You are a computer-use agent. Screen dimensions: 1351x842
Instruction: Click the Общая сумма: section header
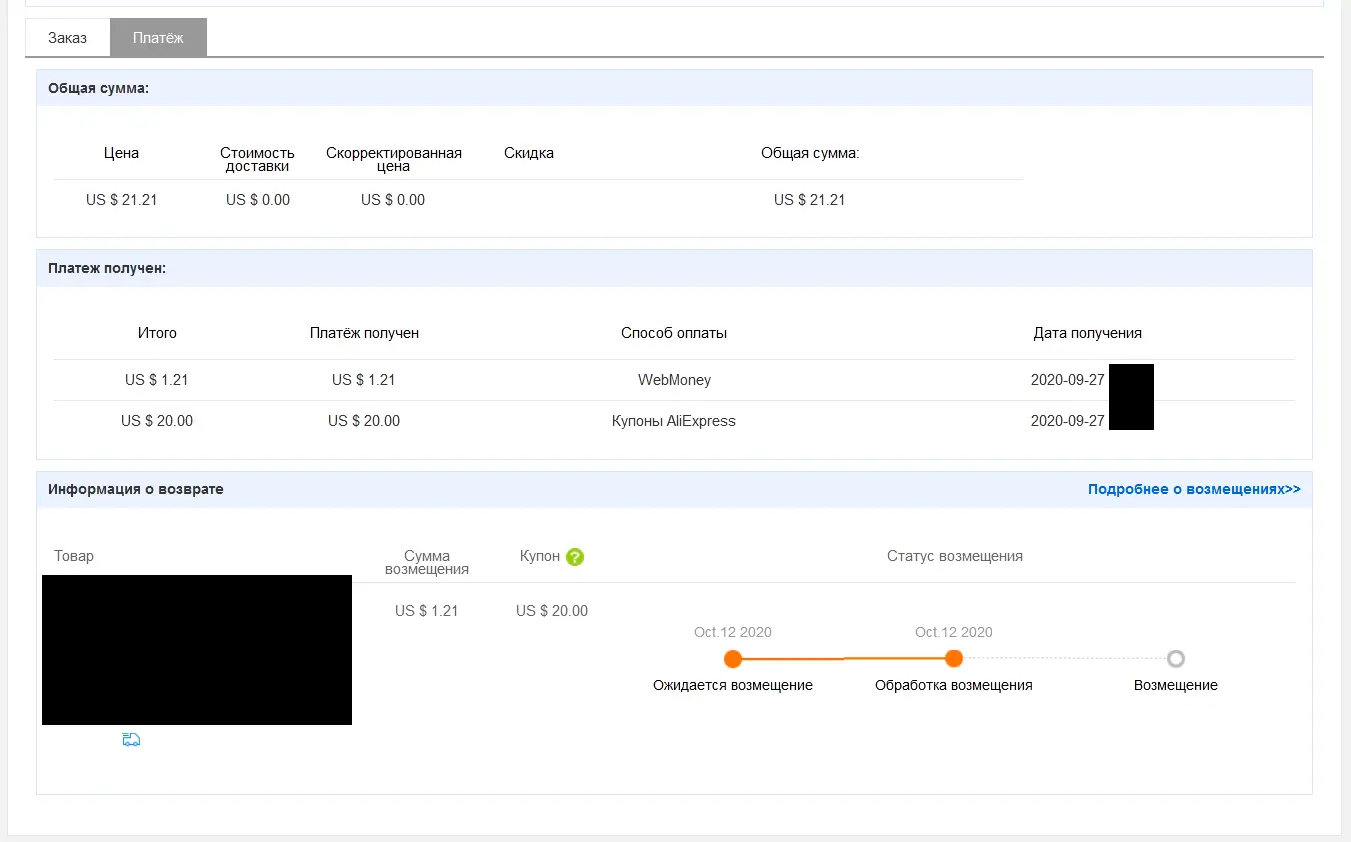(x=674, y=88)
